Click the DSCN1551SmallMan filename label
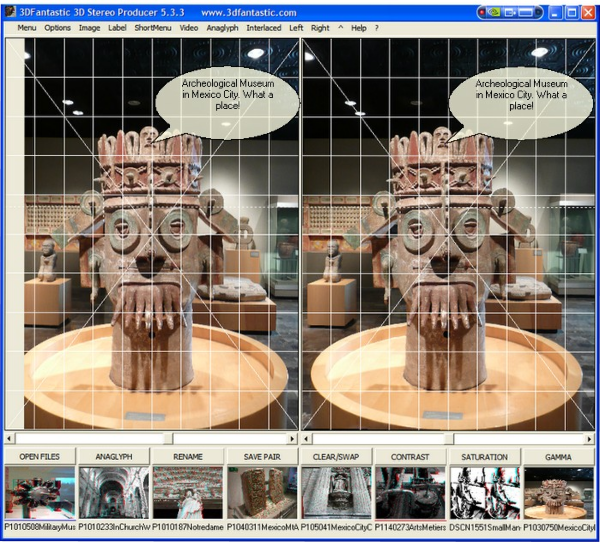600x542 pixels. (x=484, y=527)
